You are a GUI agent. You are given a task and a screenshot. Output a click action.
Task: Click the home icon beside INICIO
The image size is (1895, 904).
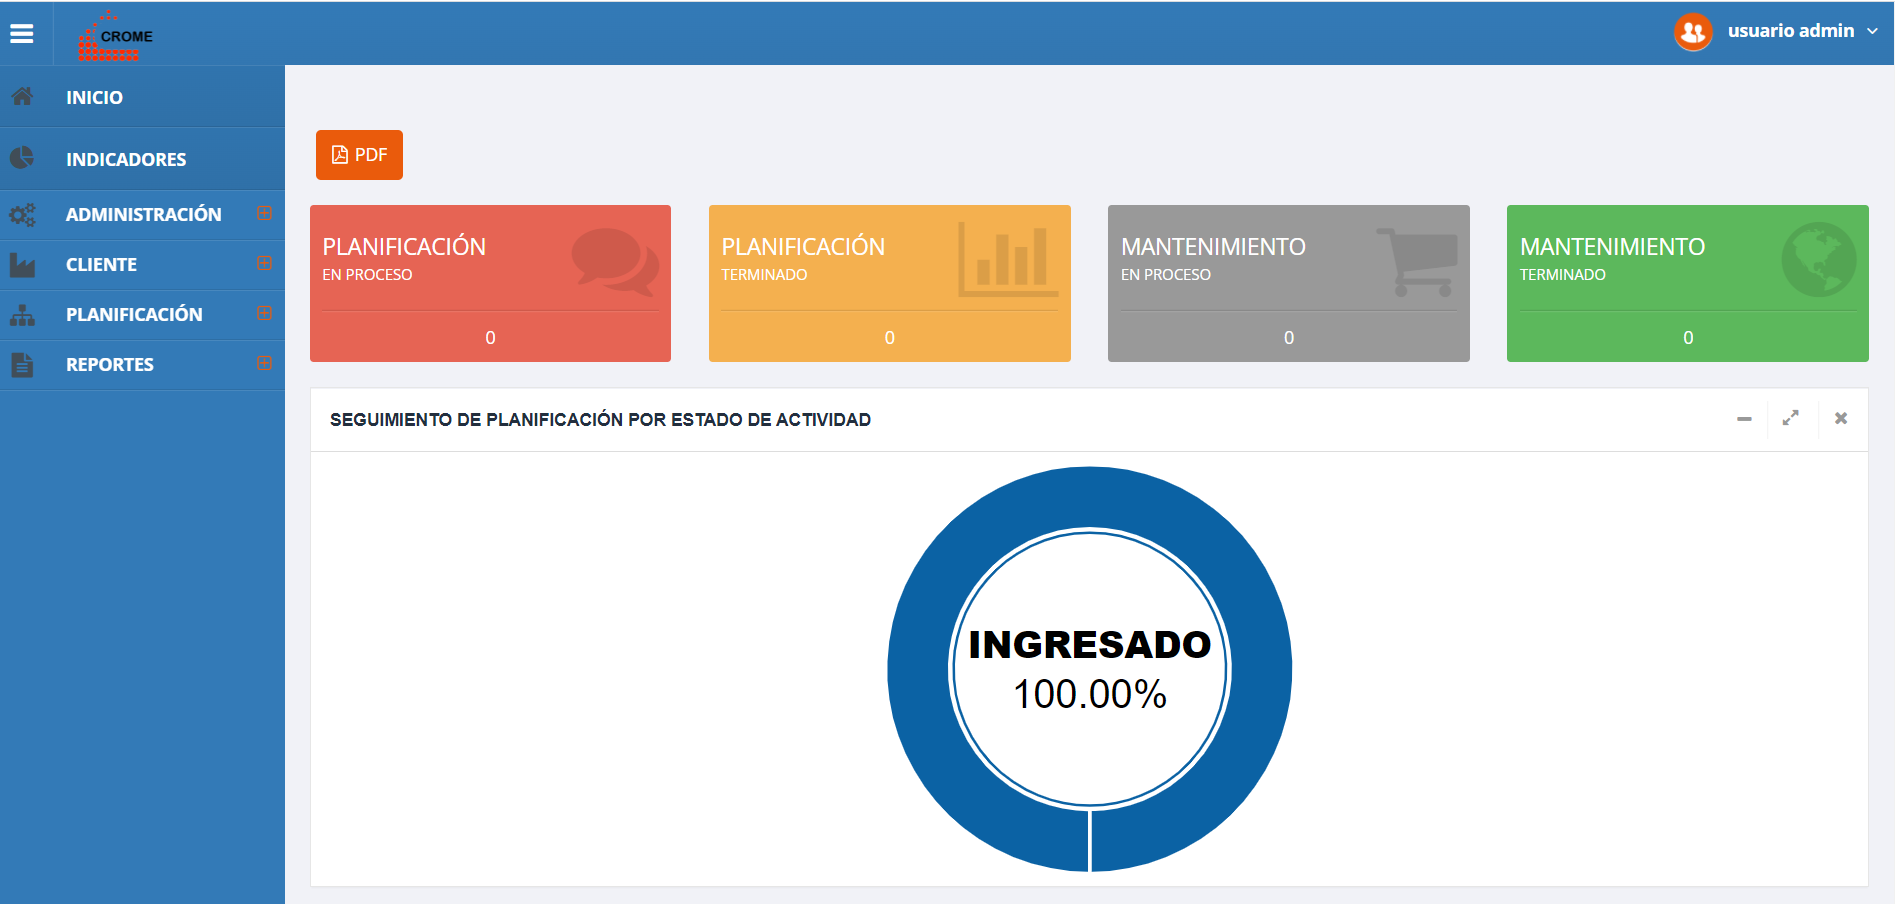point(22,97)
